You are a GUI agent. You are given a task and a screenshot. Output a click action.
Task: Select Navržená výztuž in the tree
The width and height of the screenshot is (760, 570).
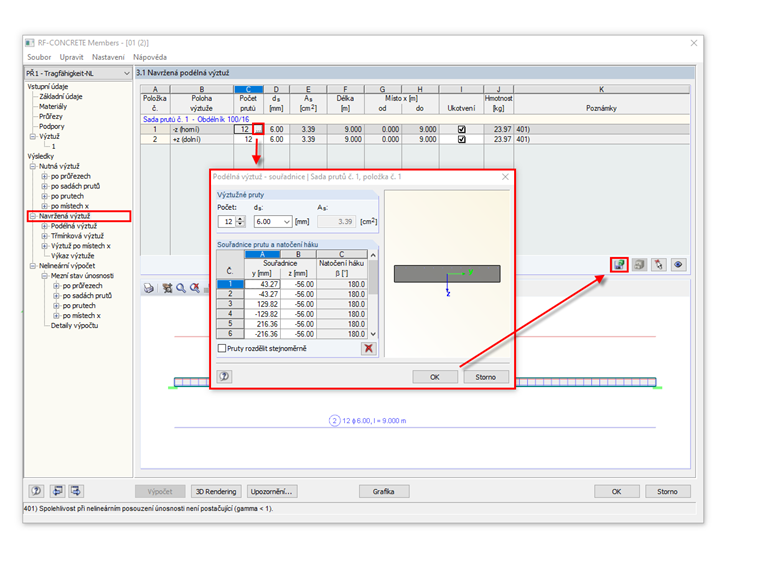tap(64, 216)
